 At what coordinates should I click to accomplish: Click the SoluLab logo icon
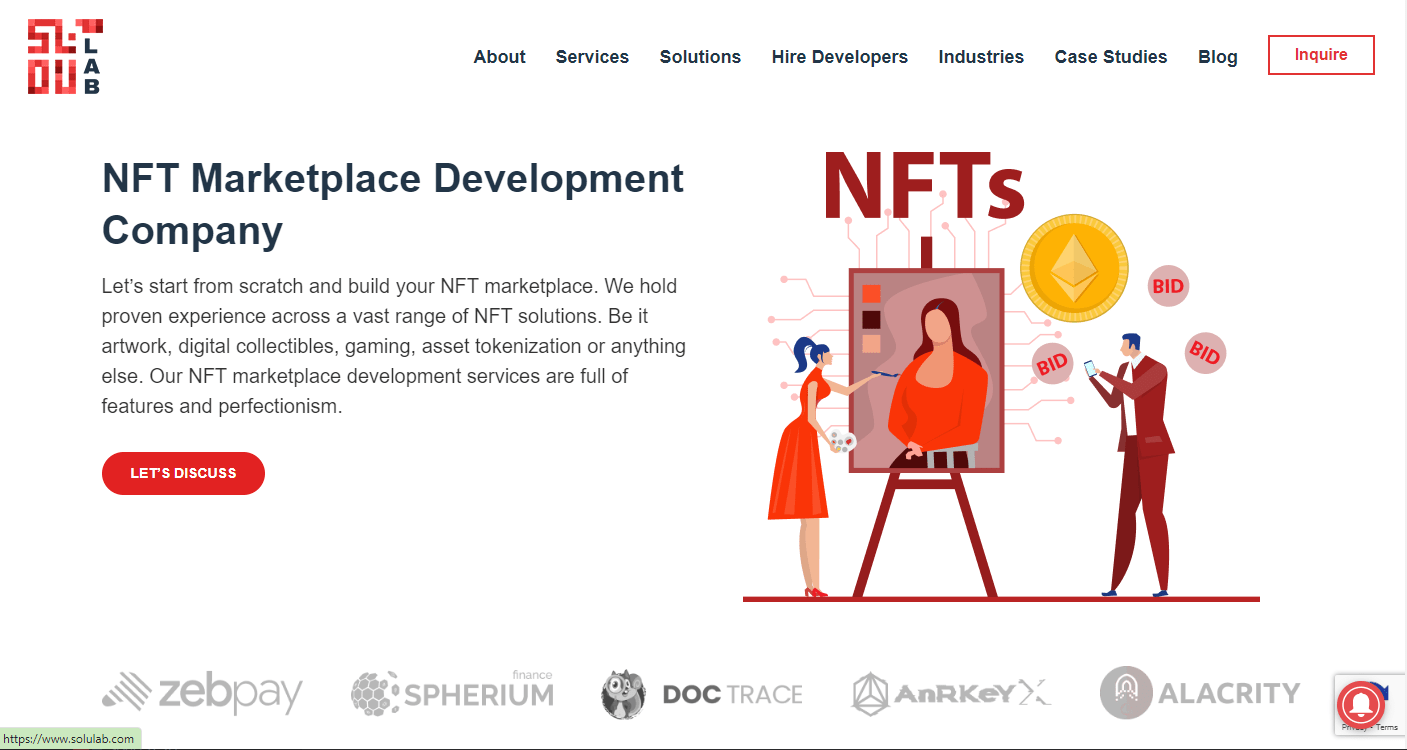click(65, 57)
